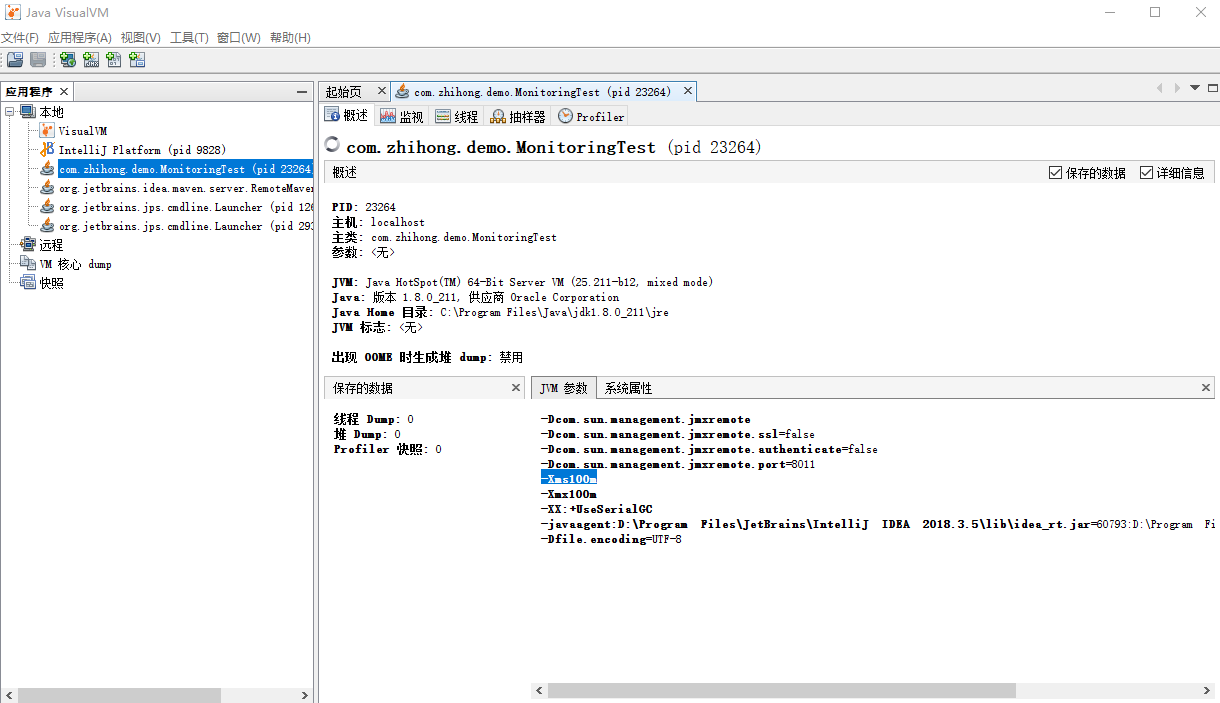1220x703 pixels.
Task: Click the Add JMX Connection toolbar icon
Action: (x=91, y=60)
